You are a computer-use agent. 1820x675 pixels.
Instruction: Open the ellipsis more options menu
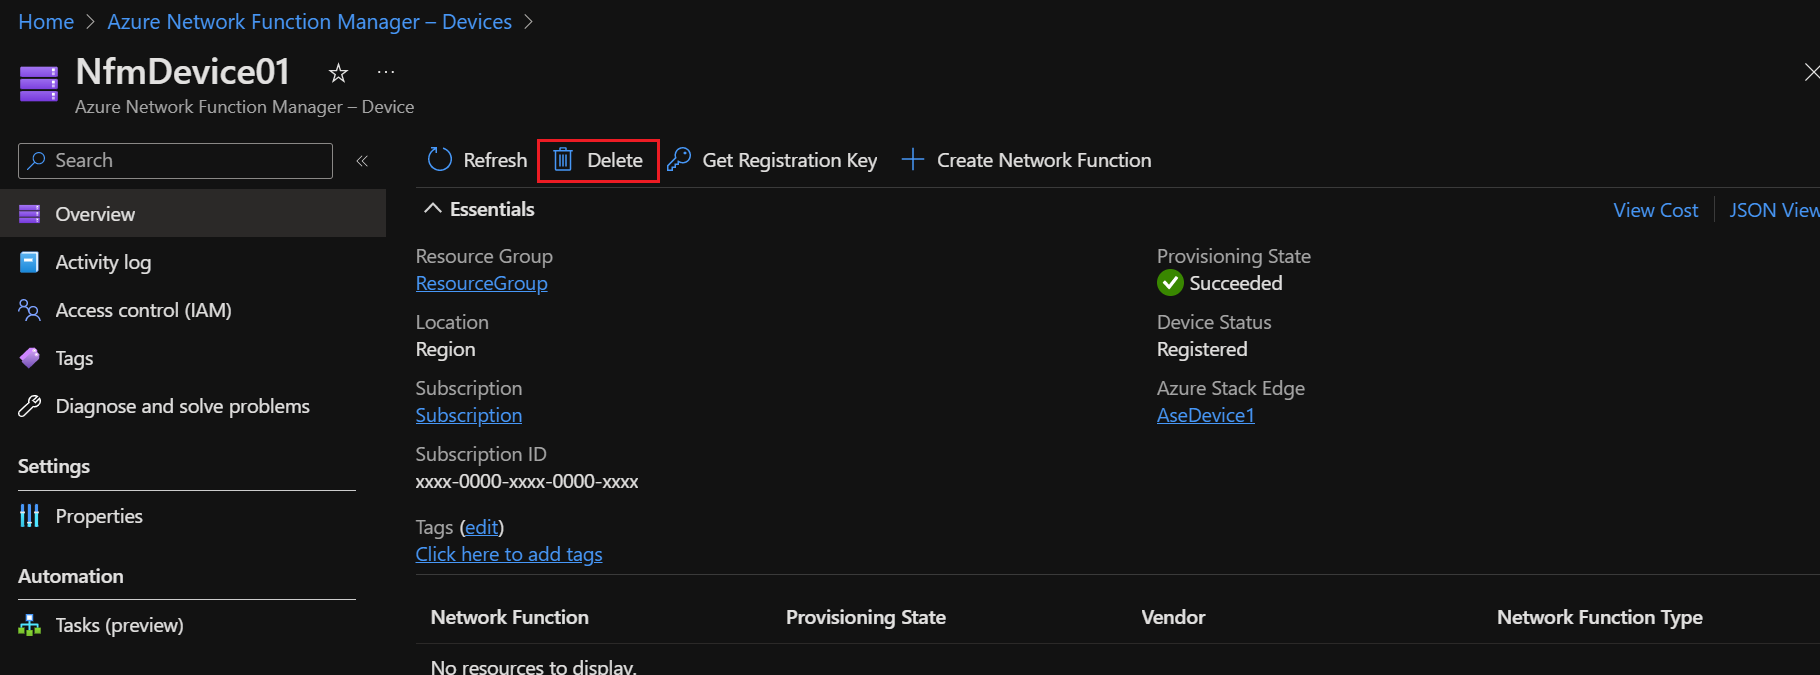386,72
